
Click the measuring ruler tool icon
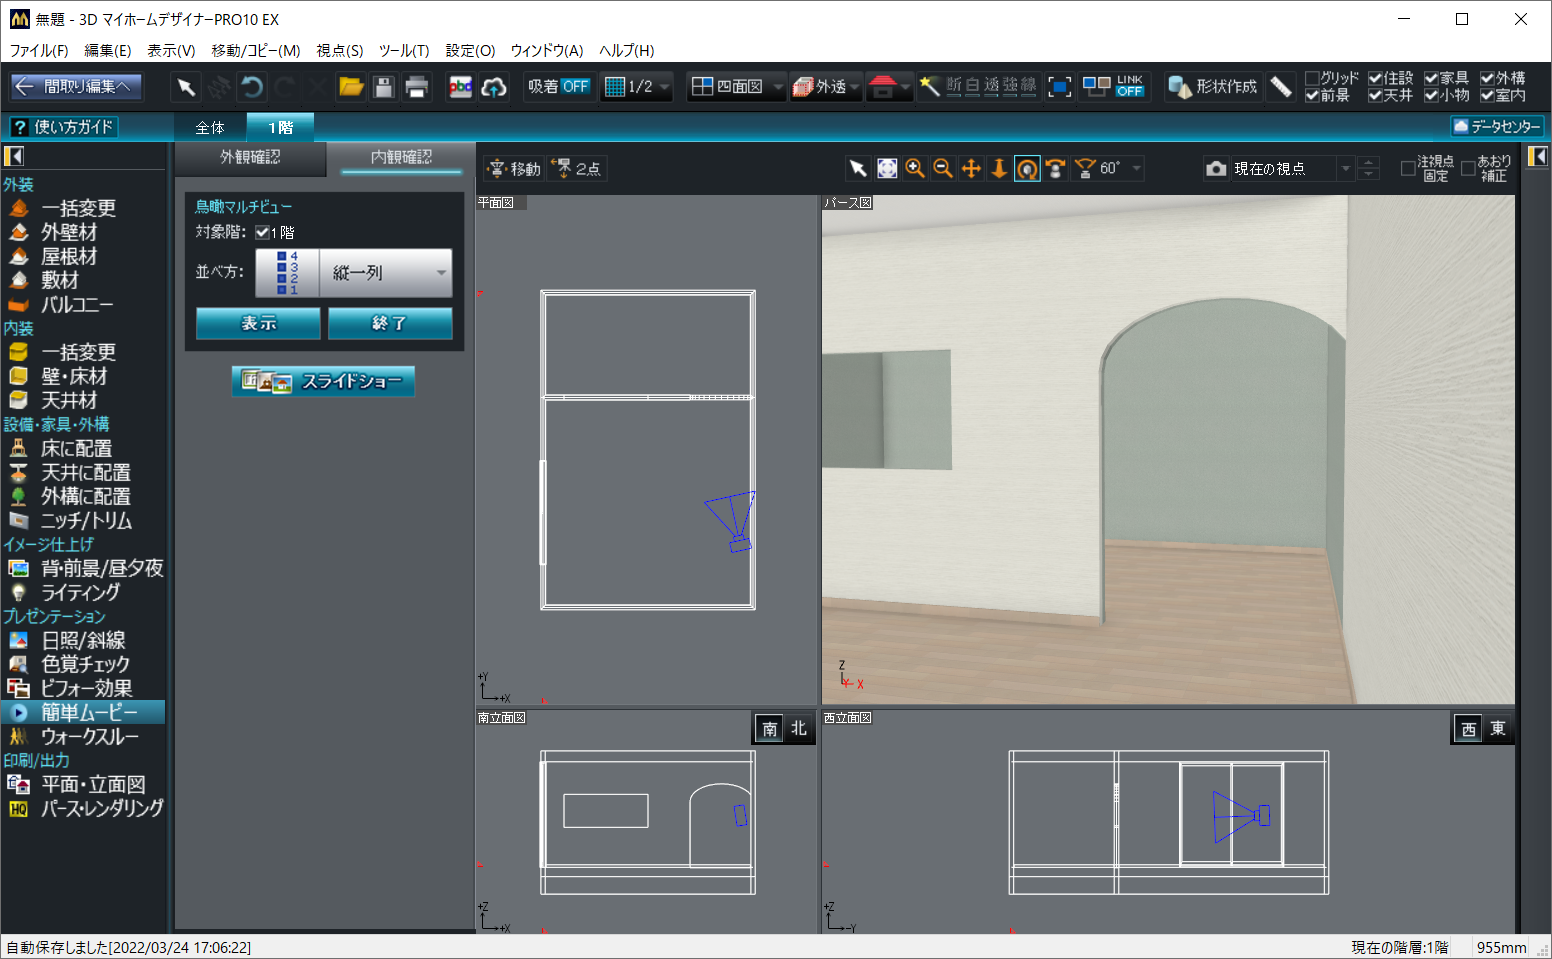pyautogui.click(x=1281, y=87)
